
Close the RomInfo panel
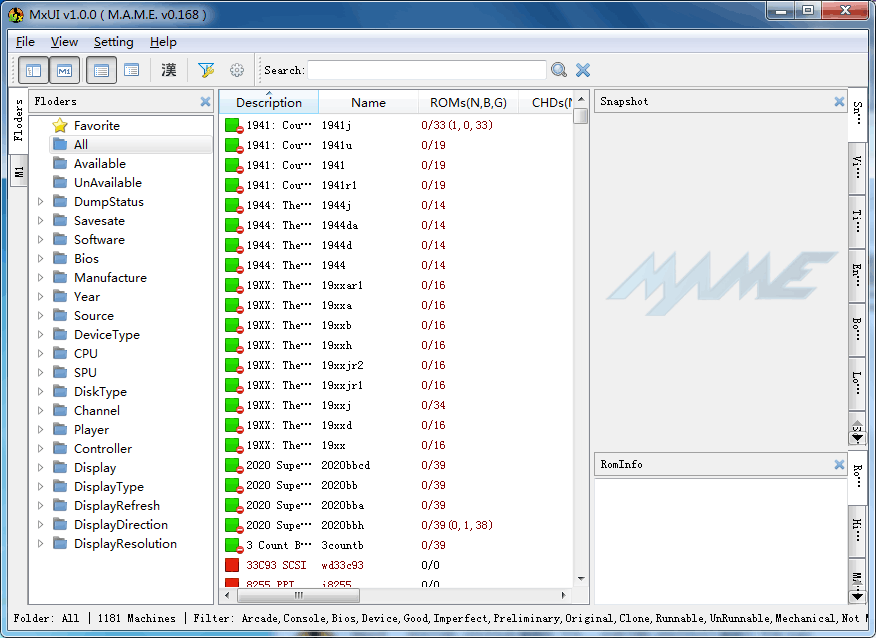tap(839, 465)
